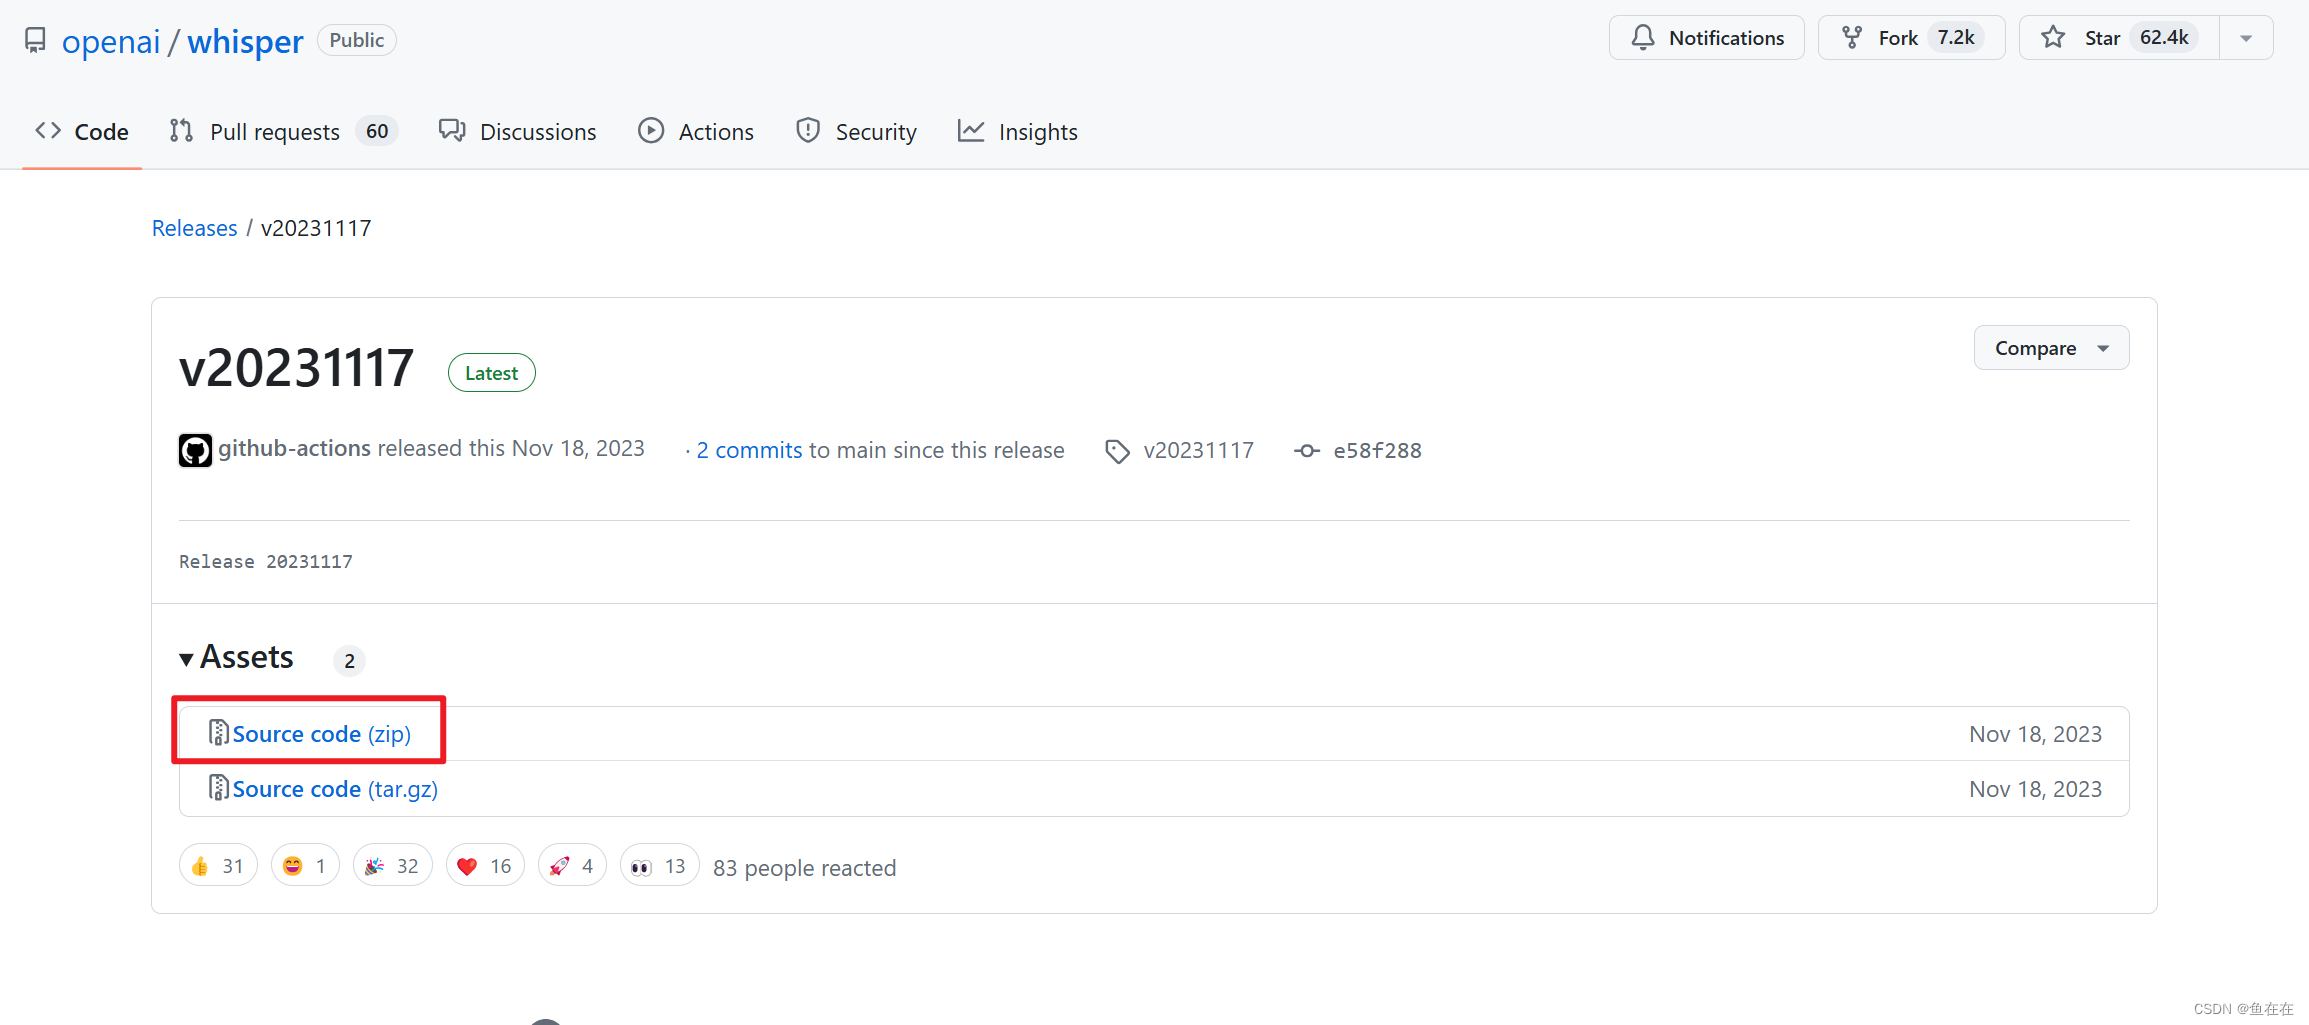The height and width of the screenshot is (1025, 2309).
Task: Collapse the Assets section
Action: click(236, 657)
